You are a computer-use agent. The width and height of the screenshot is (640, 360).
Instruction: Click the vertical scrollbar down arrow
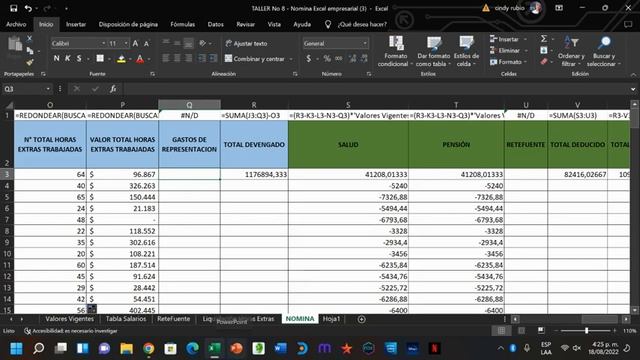coord(634,310)
